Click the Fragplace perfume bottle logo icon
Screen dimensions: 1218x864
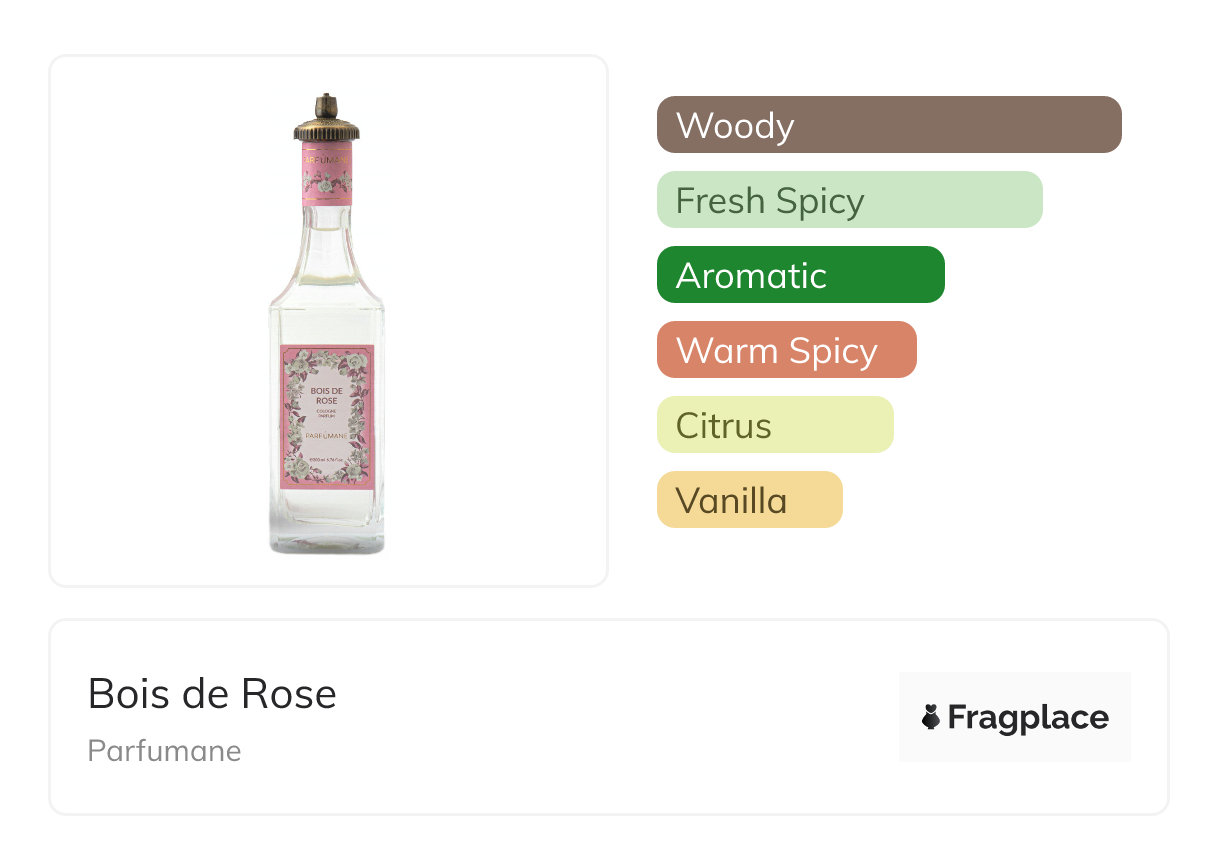pyautogui.click(x=931, y=717)
